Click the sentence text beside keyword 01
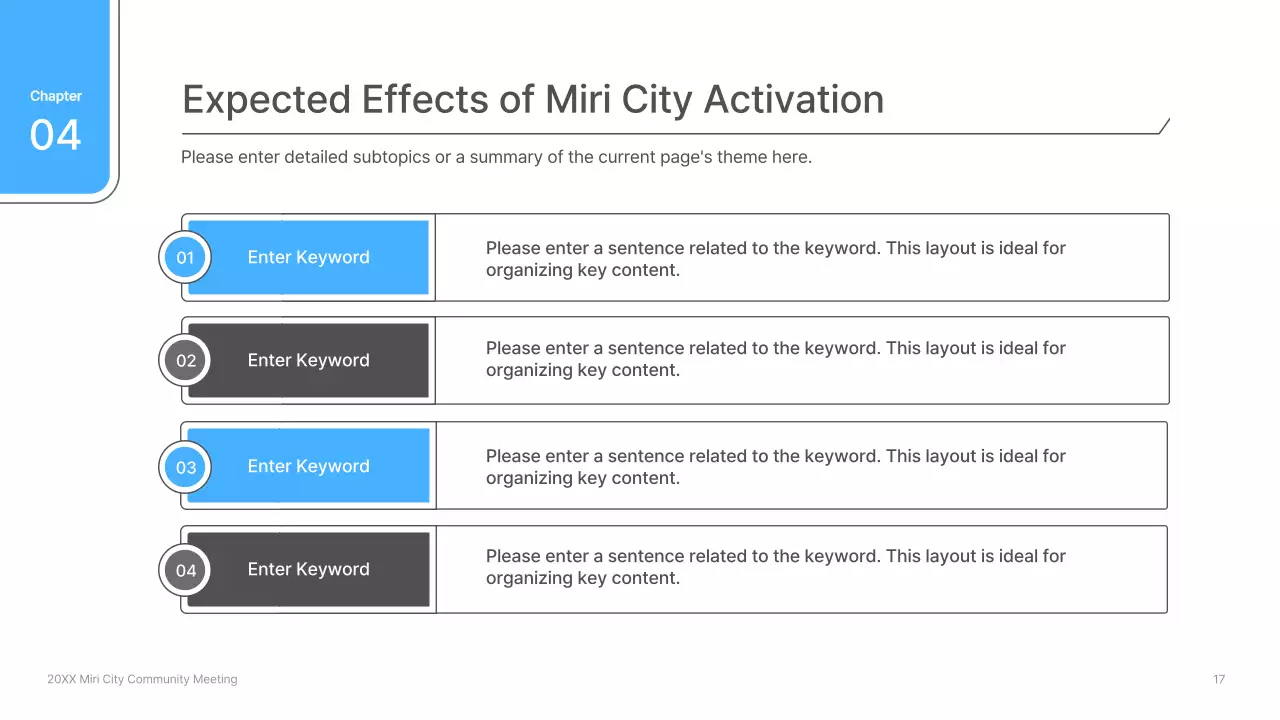This screenshot has height=720, width=1280. (775, 259)
